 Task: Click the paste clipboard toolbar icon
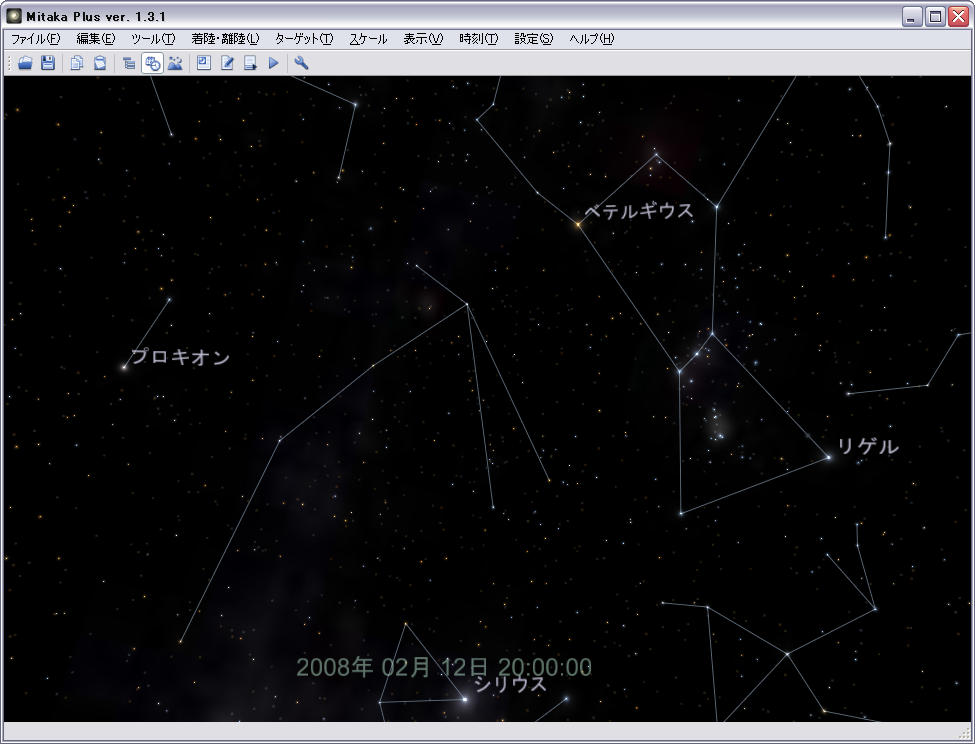pyautogui.click(x=99, y=63)
